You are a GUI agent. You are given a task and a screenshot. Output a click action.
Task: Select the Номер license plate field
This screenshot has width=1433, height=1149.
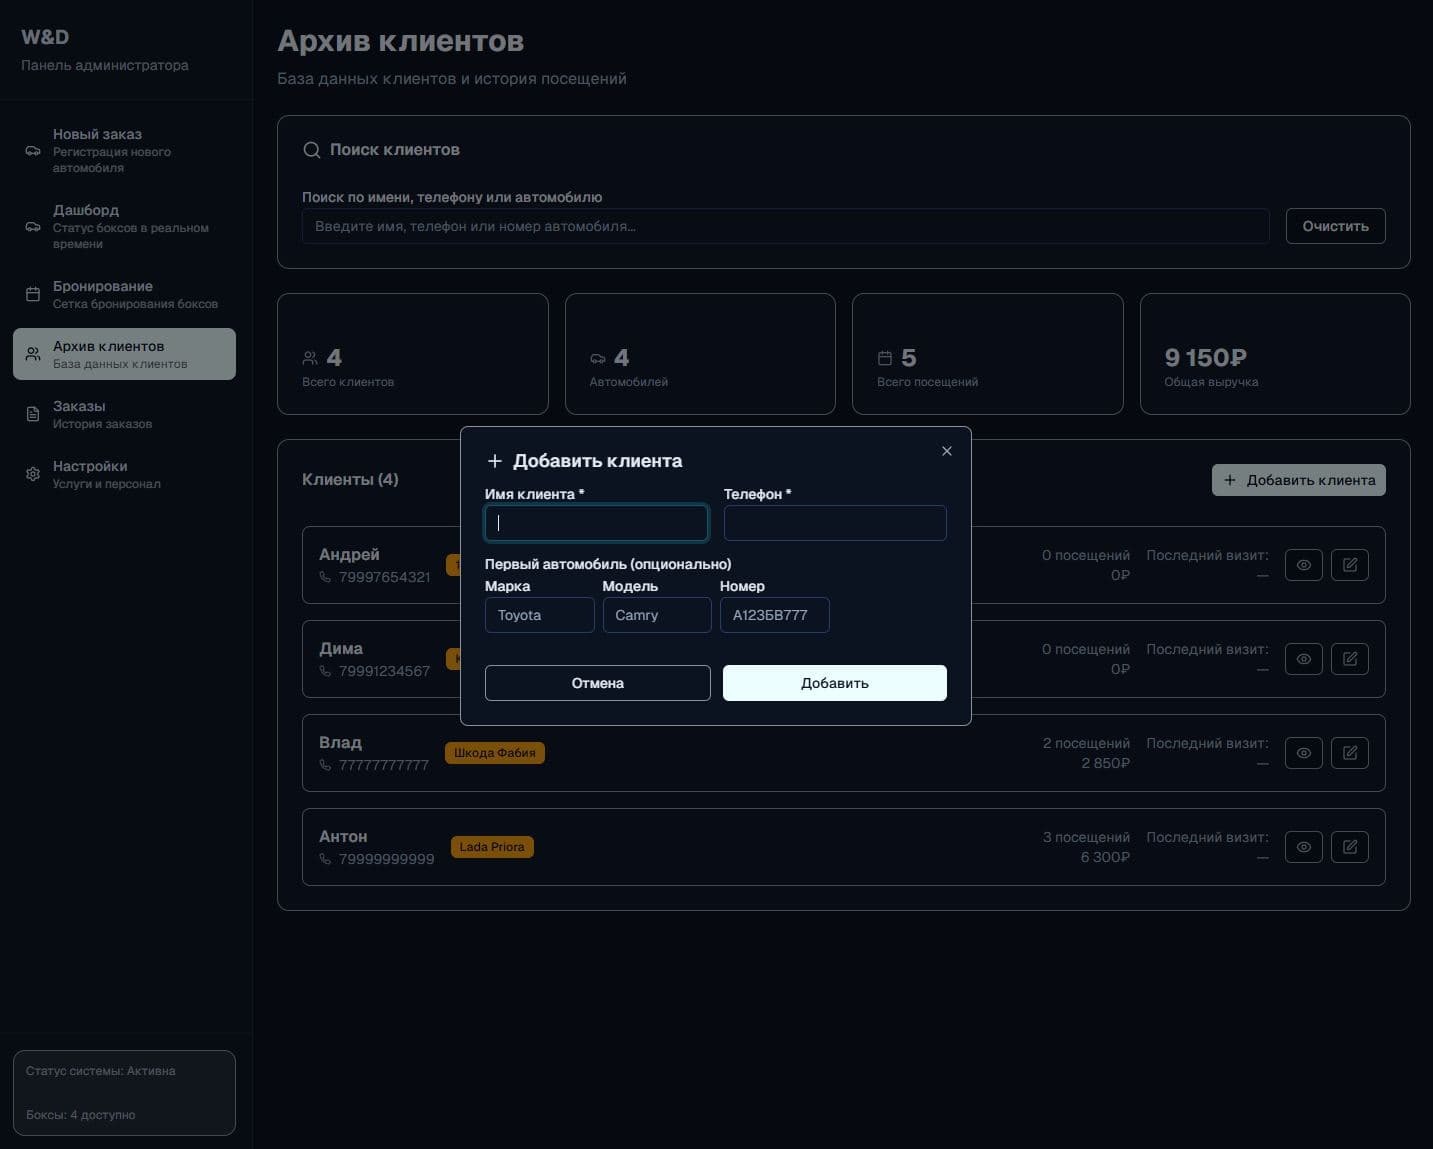click(x=774, y=615)
